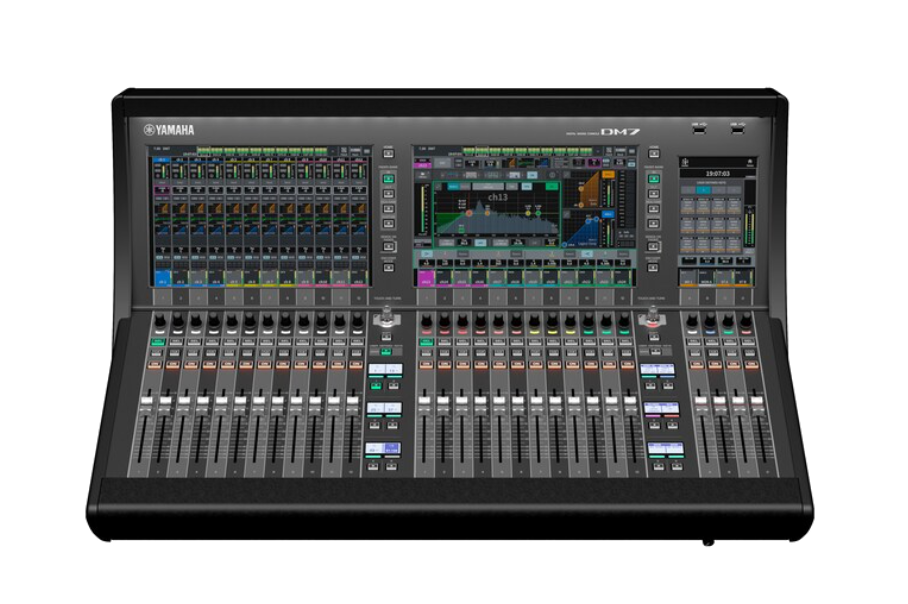
Task: Tap the bracketed key beside the left touchscreen
Action: pyautogui.click(x=389, y=246)
